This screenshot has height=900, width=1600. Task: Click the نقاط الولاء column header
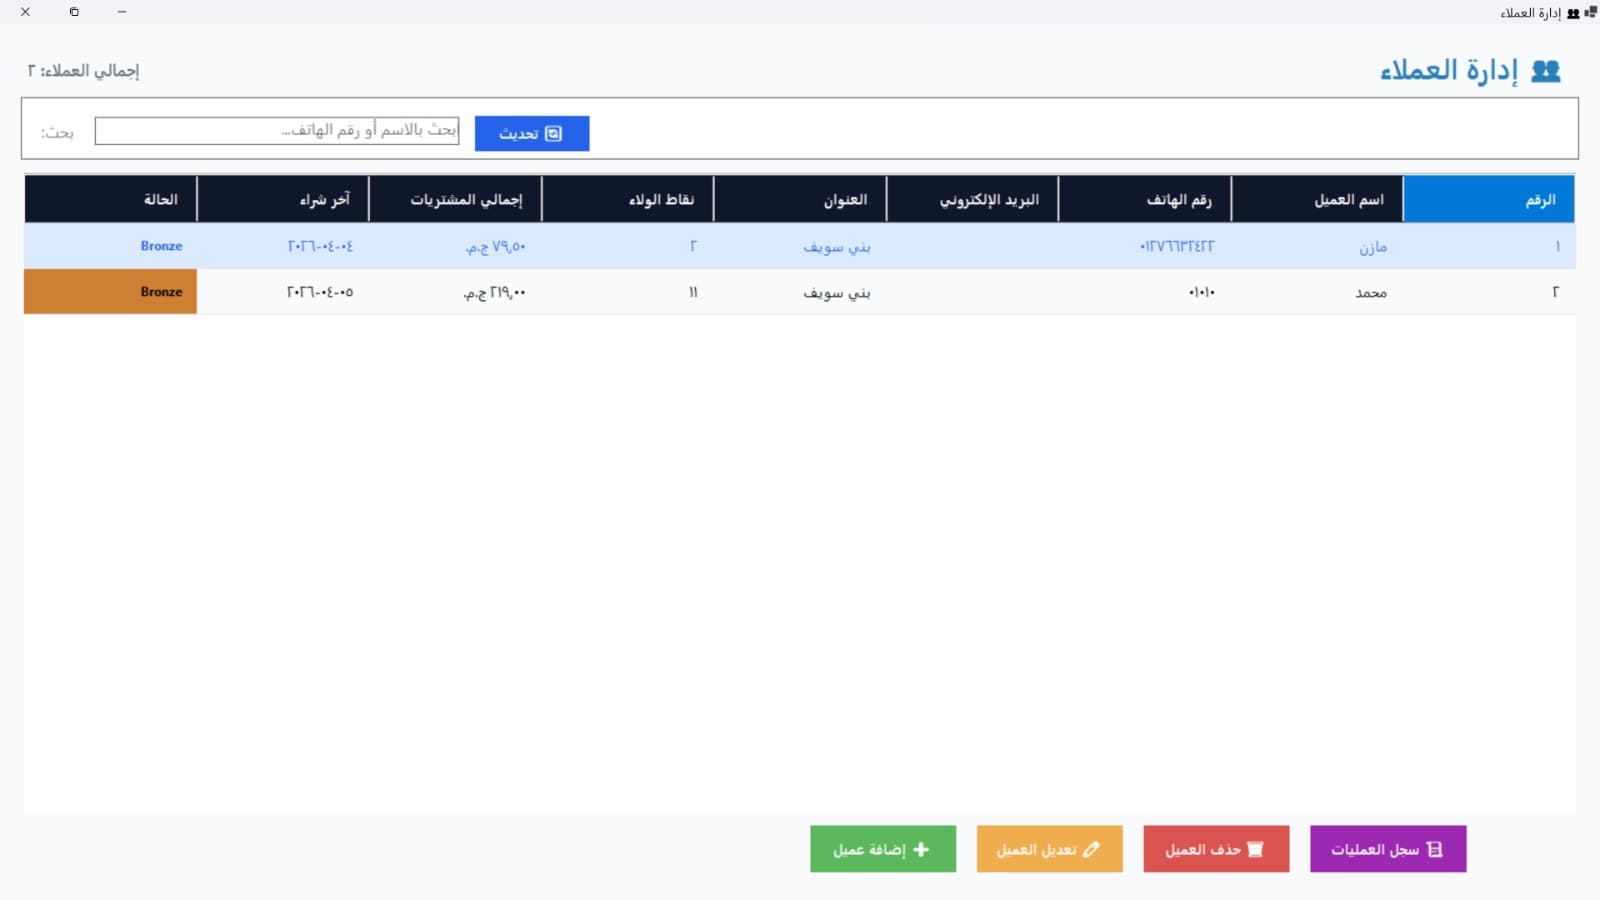pos(628,199)
